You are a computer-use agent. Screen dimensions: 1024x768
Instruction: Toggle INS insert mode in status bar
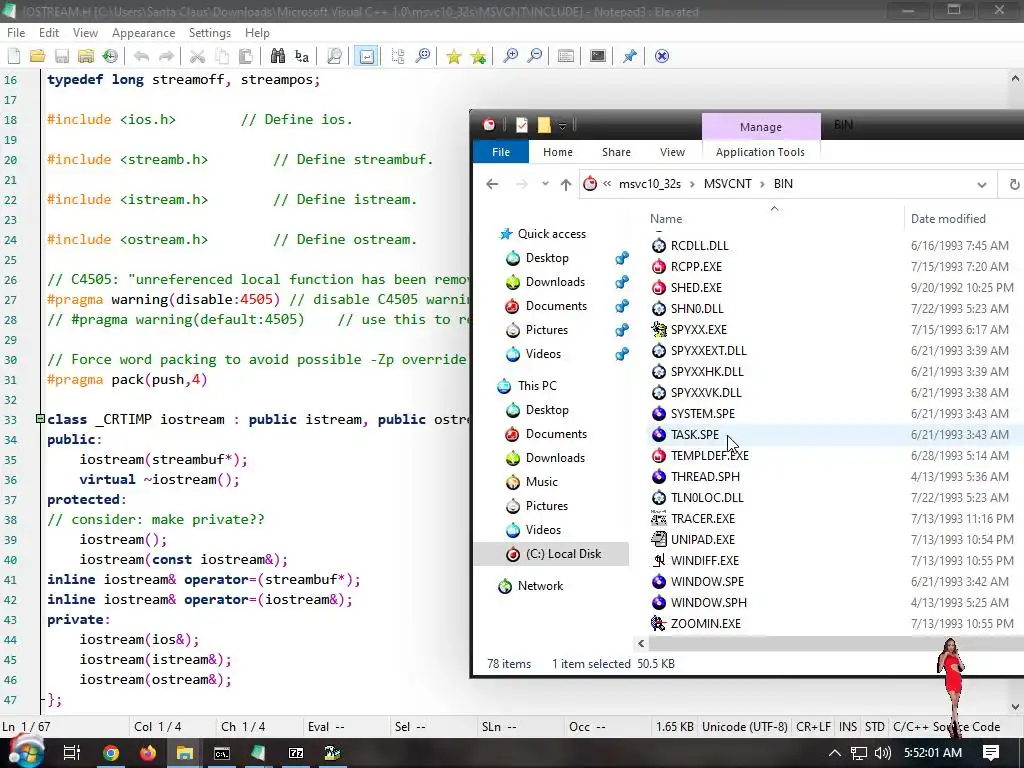point(848,727)
